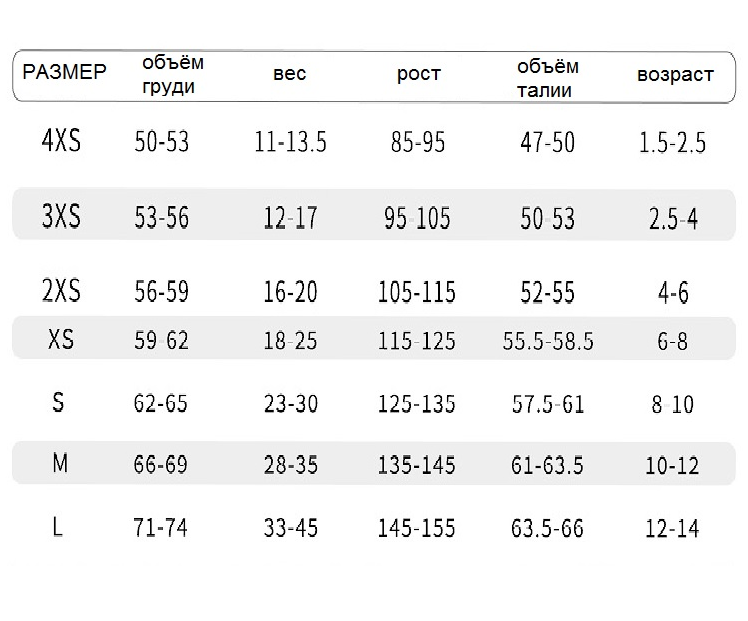Viewport: 748px width, 621px height.
Task: Select the 4XS size row label
Action: (x=61, y=141)
